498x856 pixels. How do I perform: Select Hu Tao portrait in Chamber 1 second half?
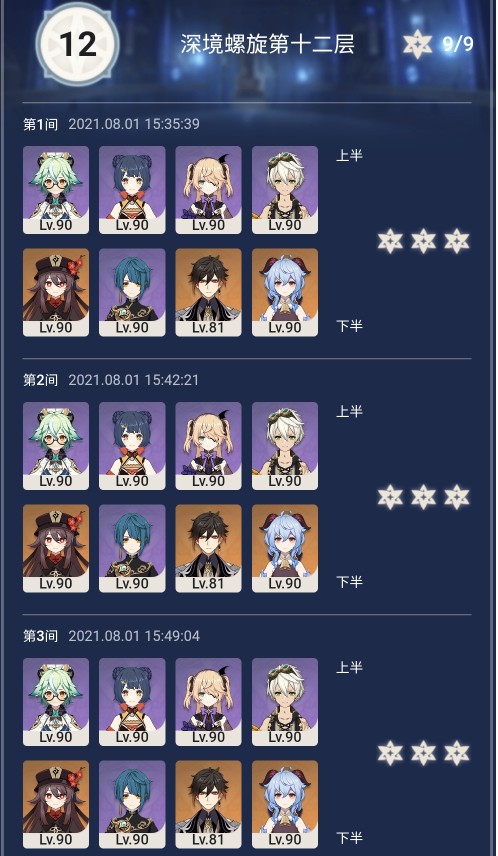click(56, 292)
